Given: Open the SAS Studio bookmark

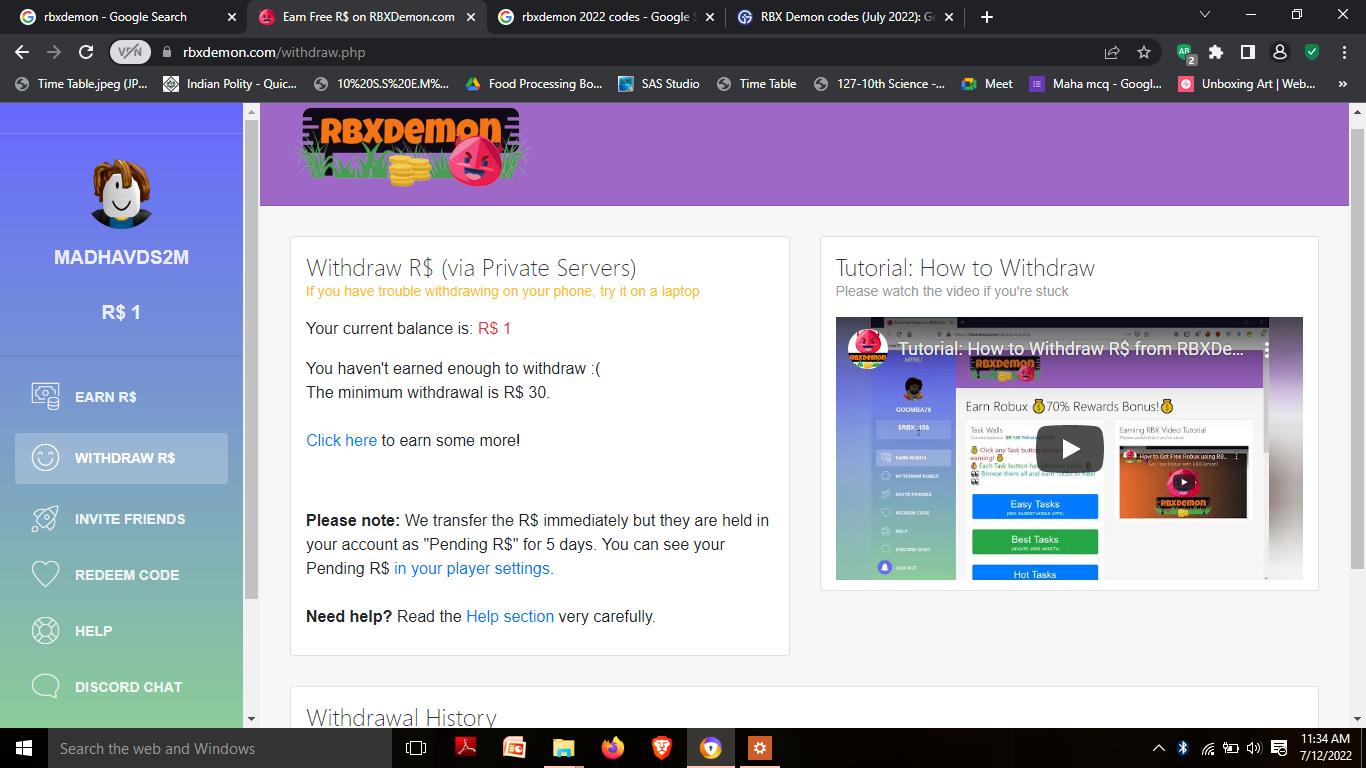Looking at the screenshot, I should click(659, 84).
